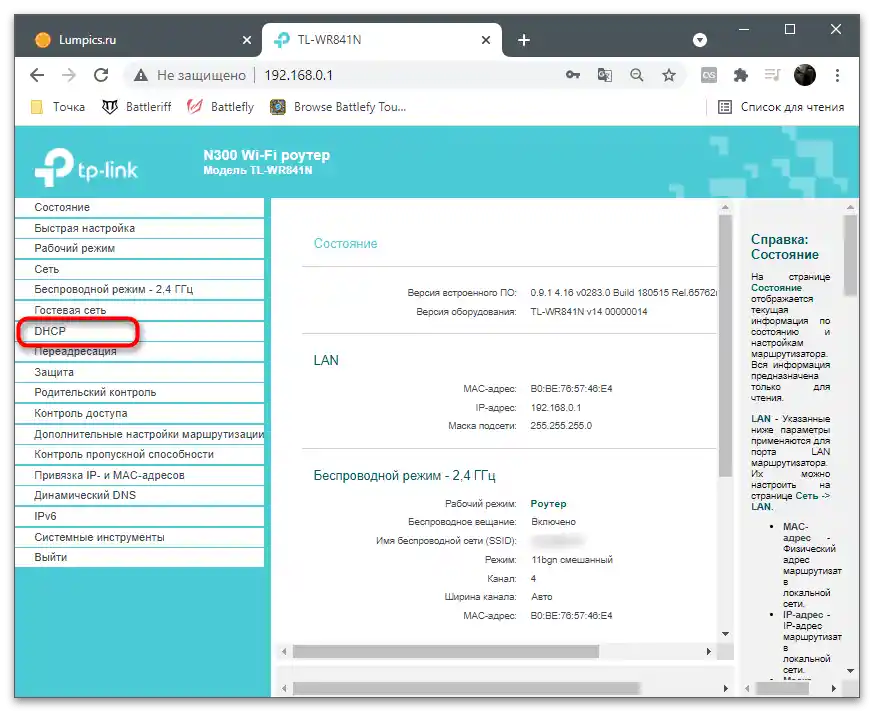874x712 pixels.
Task: Click the translate page icon
Action: pos(604,75)
